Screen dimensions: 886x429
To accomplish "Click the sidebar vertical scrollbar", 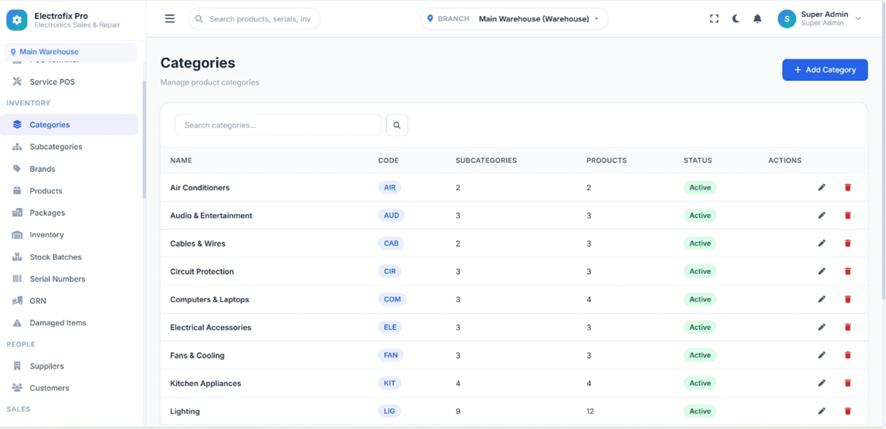I will tap(144, 139).
